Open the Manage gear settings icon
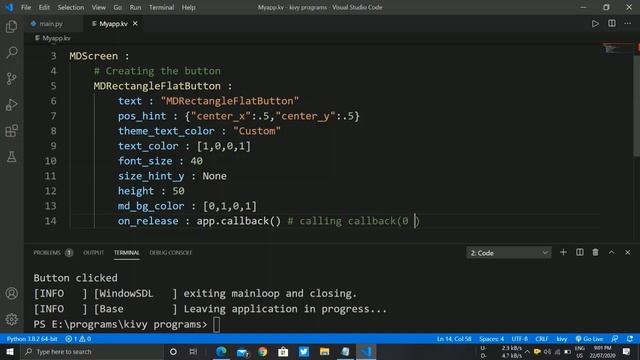This screenshot has height=360, width=640. [11, 319]
